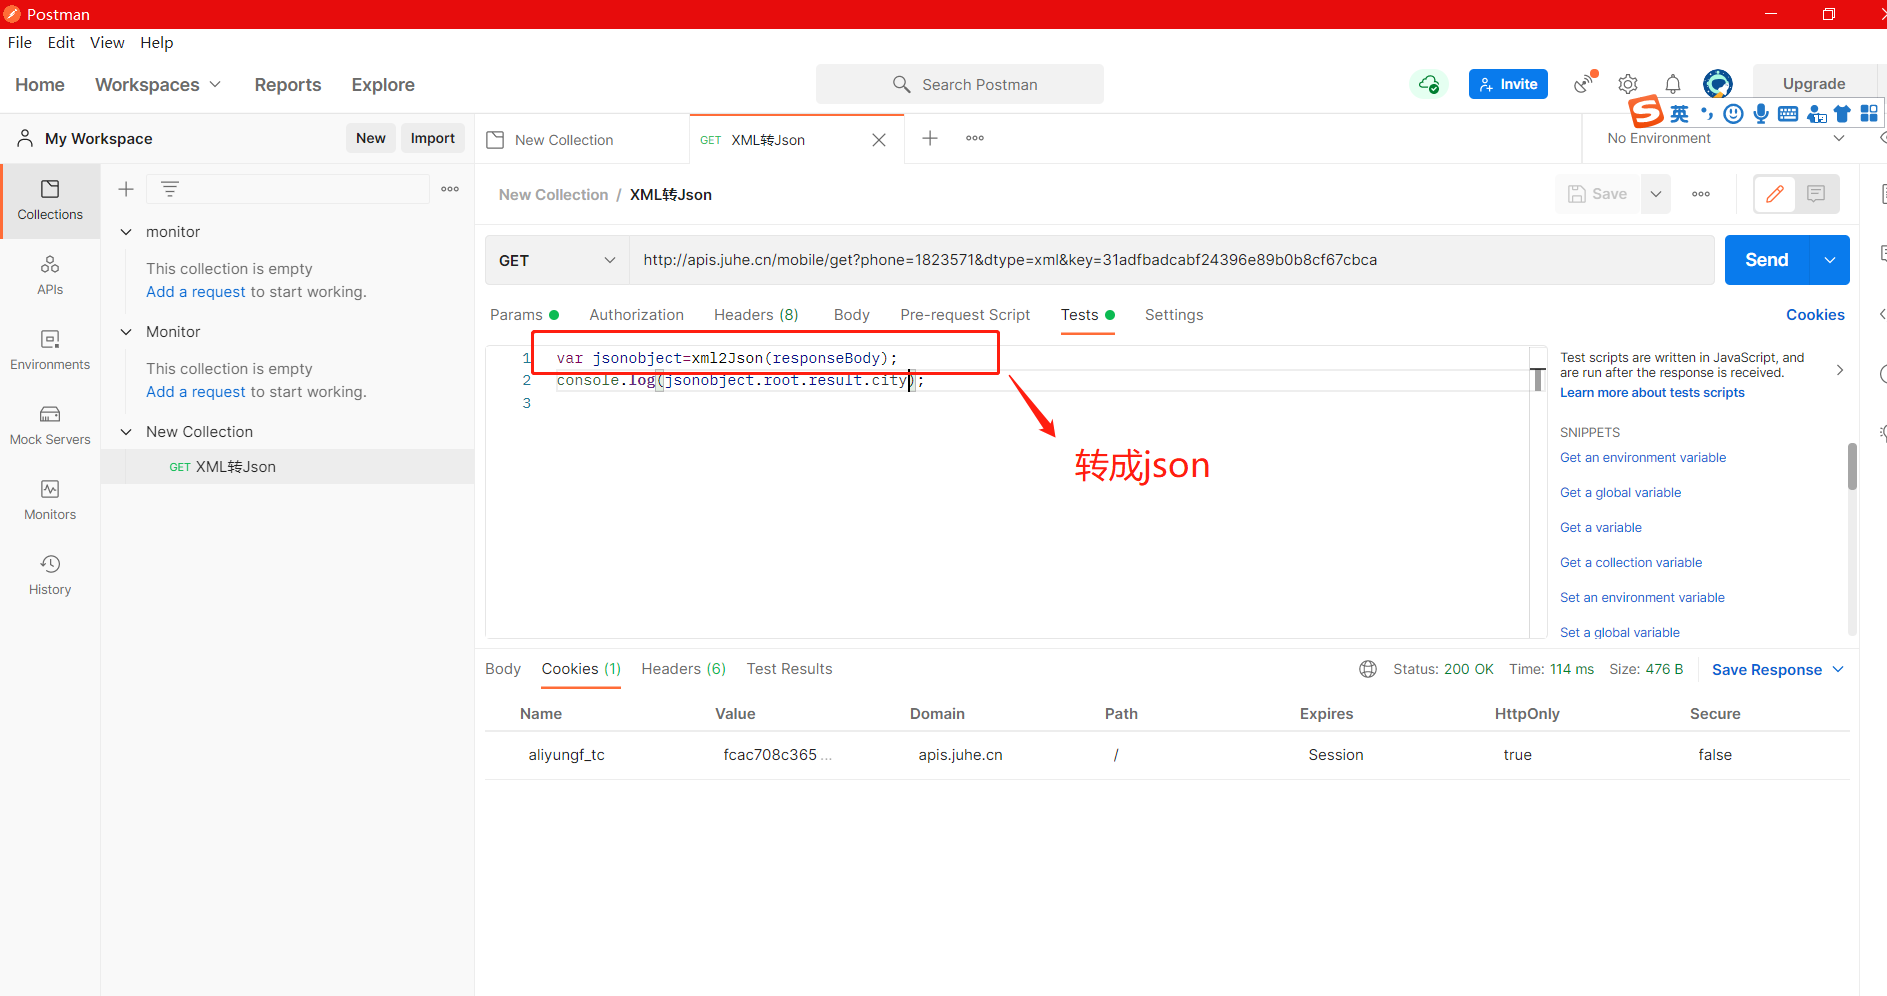Viewport: 1887px width, 996px height.
Task: Open the Collections sidebar panel
Action: tap(50, 201)
